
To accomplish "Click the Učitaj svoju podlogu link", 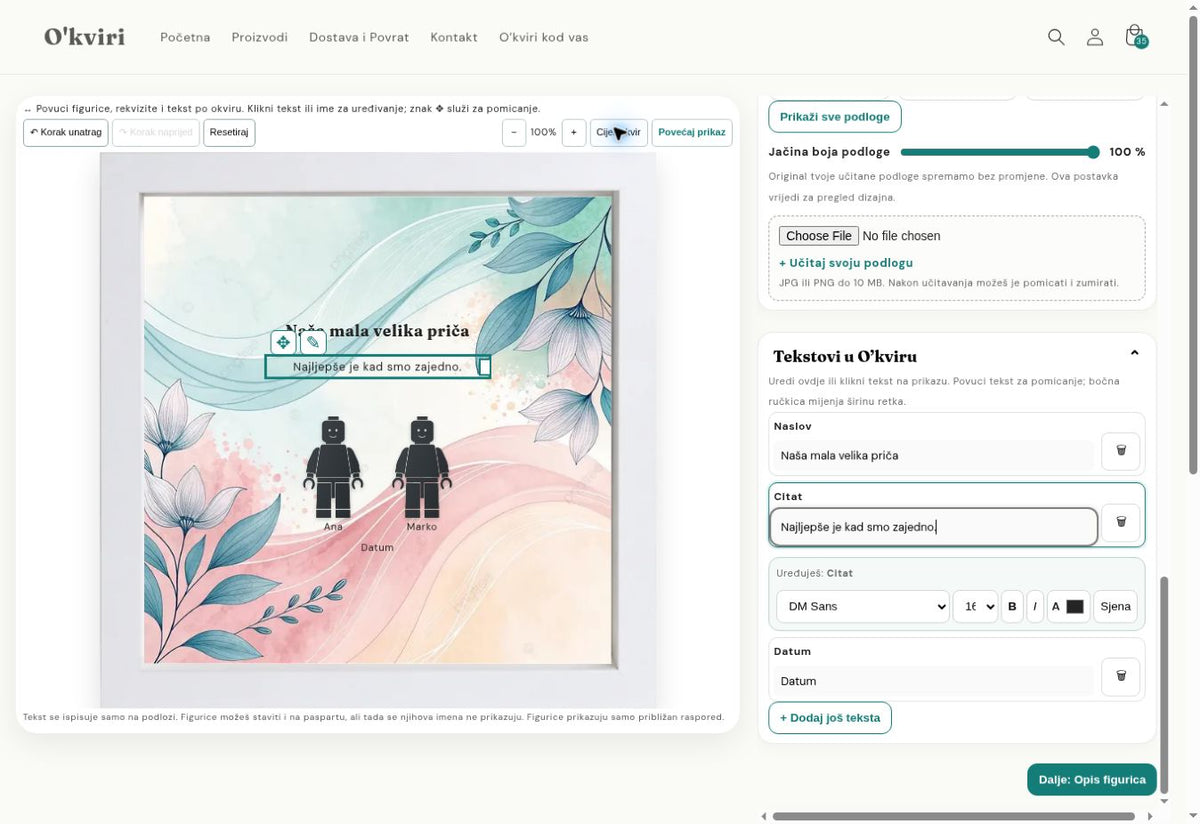I will (x=846, y=263).
